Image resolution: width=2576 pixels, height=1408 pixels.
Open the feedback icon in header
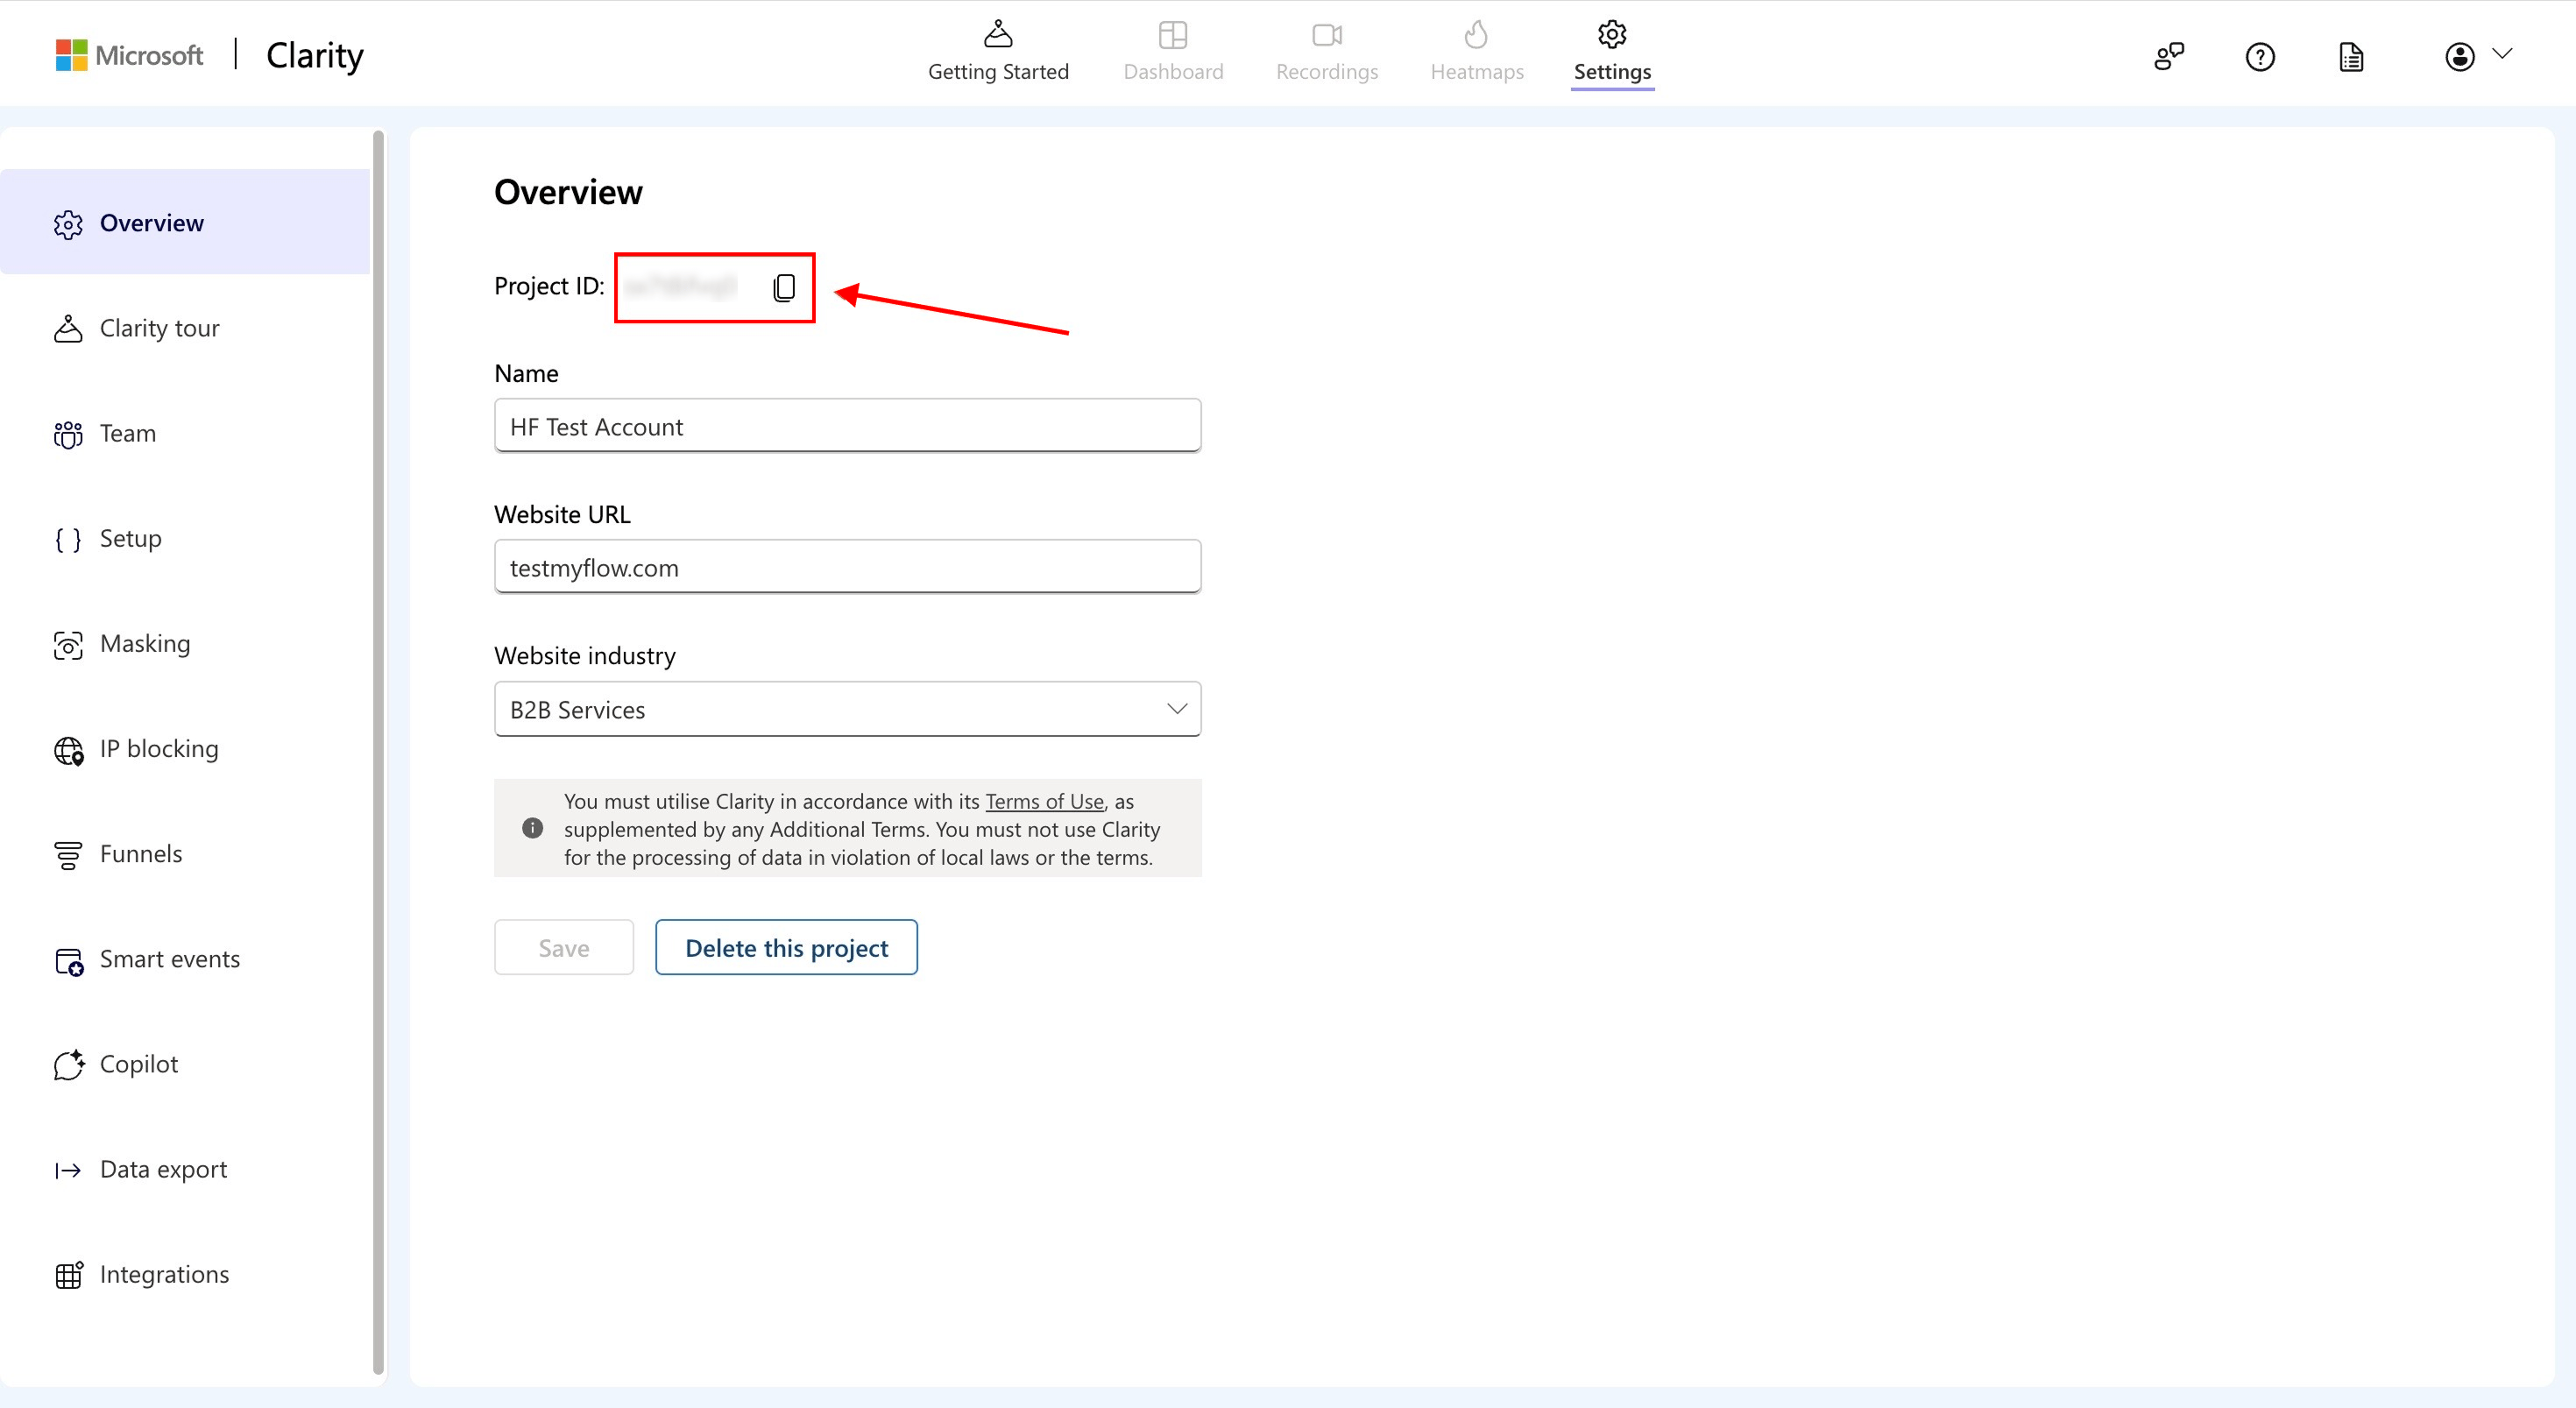(2168, 57)
